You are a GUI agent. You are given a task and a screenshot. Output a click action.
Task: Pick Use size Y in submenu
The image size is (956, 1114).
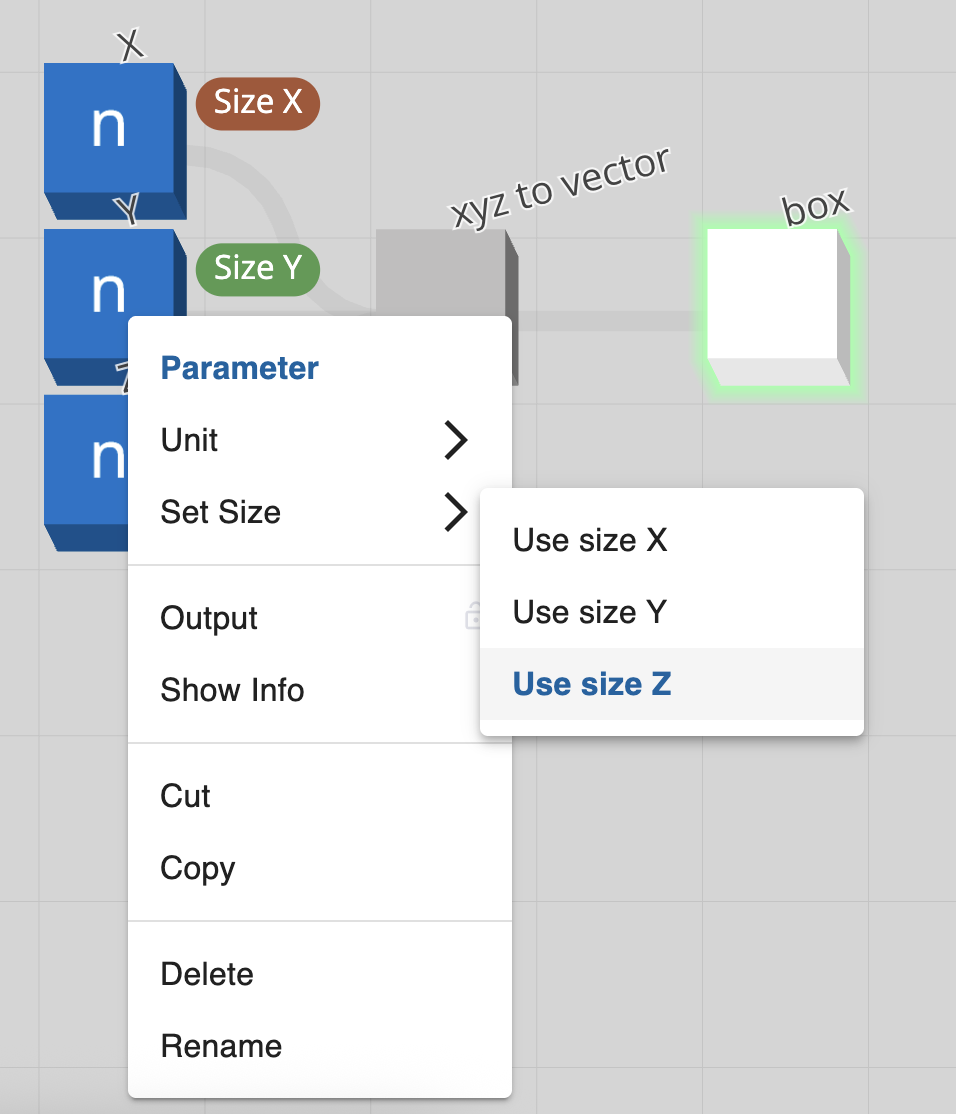[x=590, y=612]
